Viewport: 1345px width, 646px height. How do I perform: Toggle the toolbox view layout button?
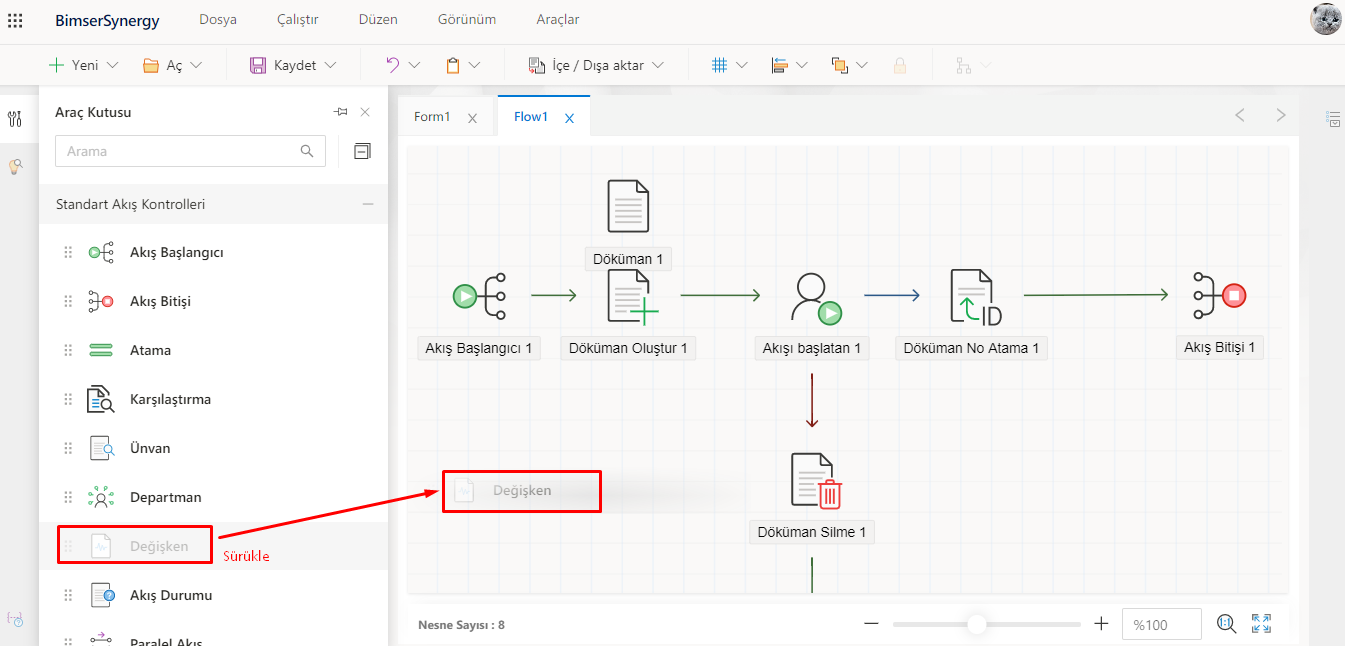[362, 151]
